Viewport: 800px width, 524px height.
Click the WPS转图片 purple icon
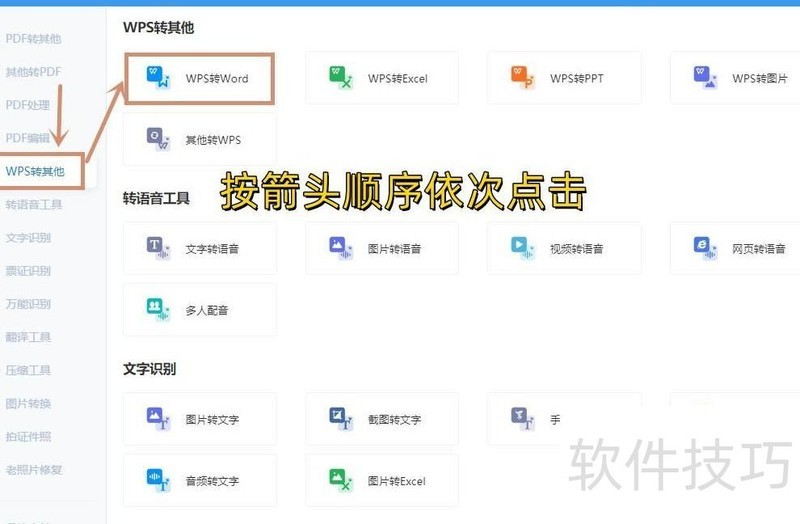[x=705, y=77]
